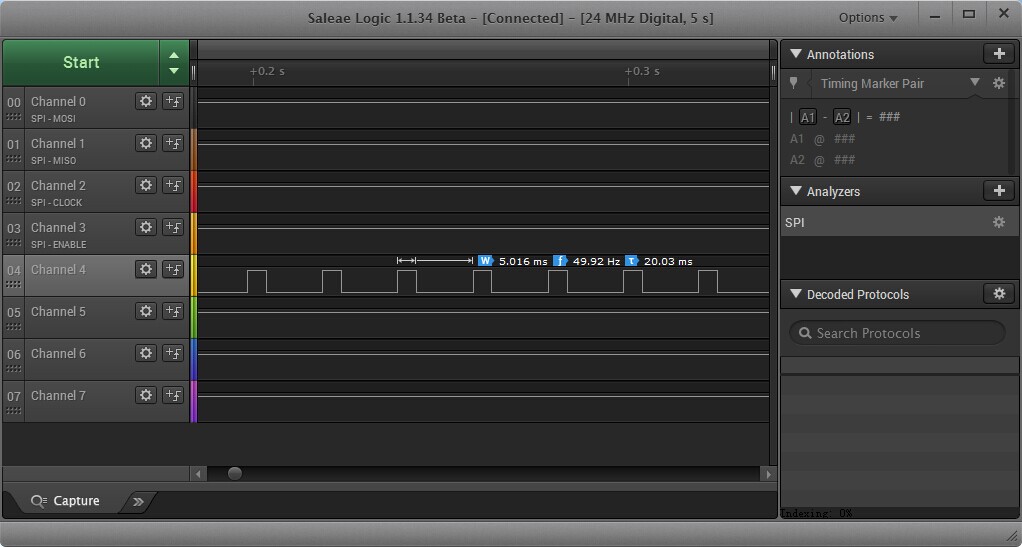
Task: Click the +0.3 s timeline marker
Action: 642,71
